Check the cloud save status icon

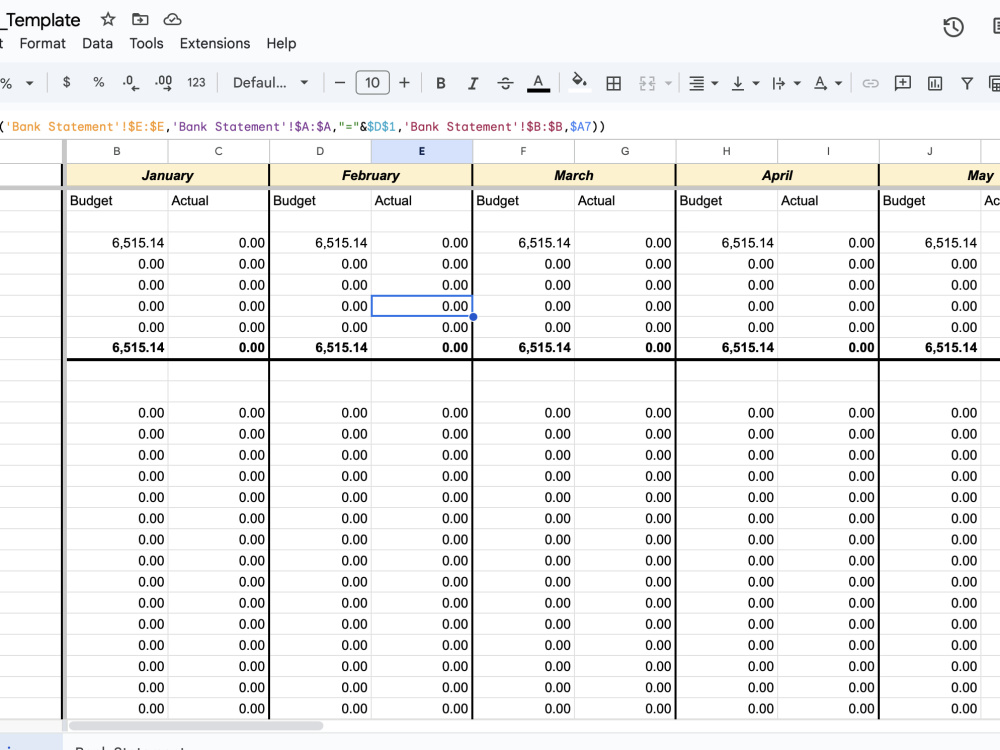[172, 20]
